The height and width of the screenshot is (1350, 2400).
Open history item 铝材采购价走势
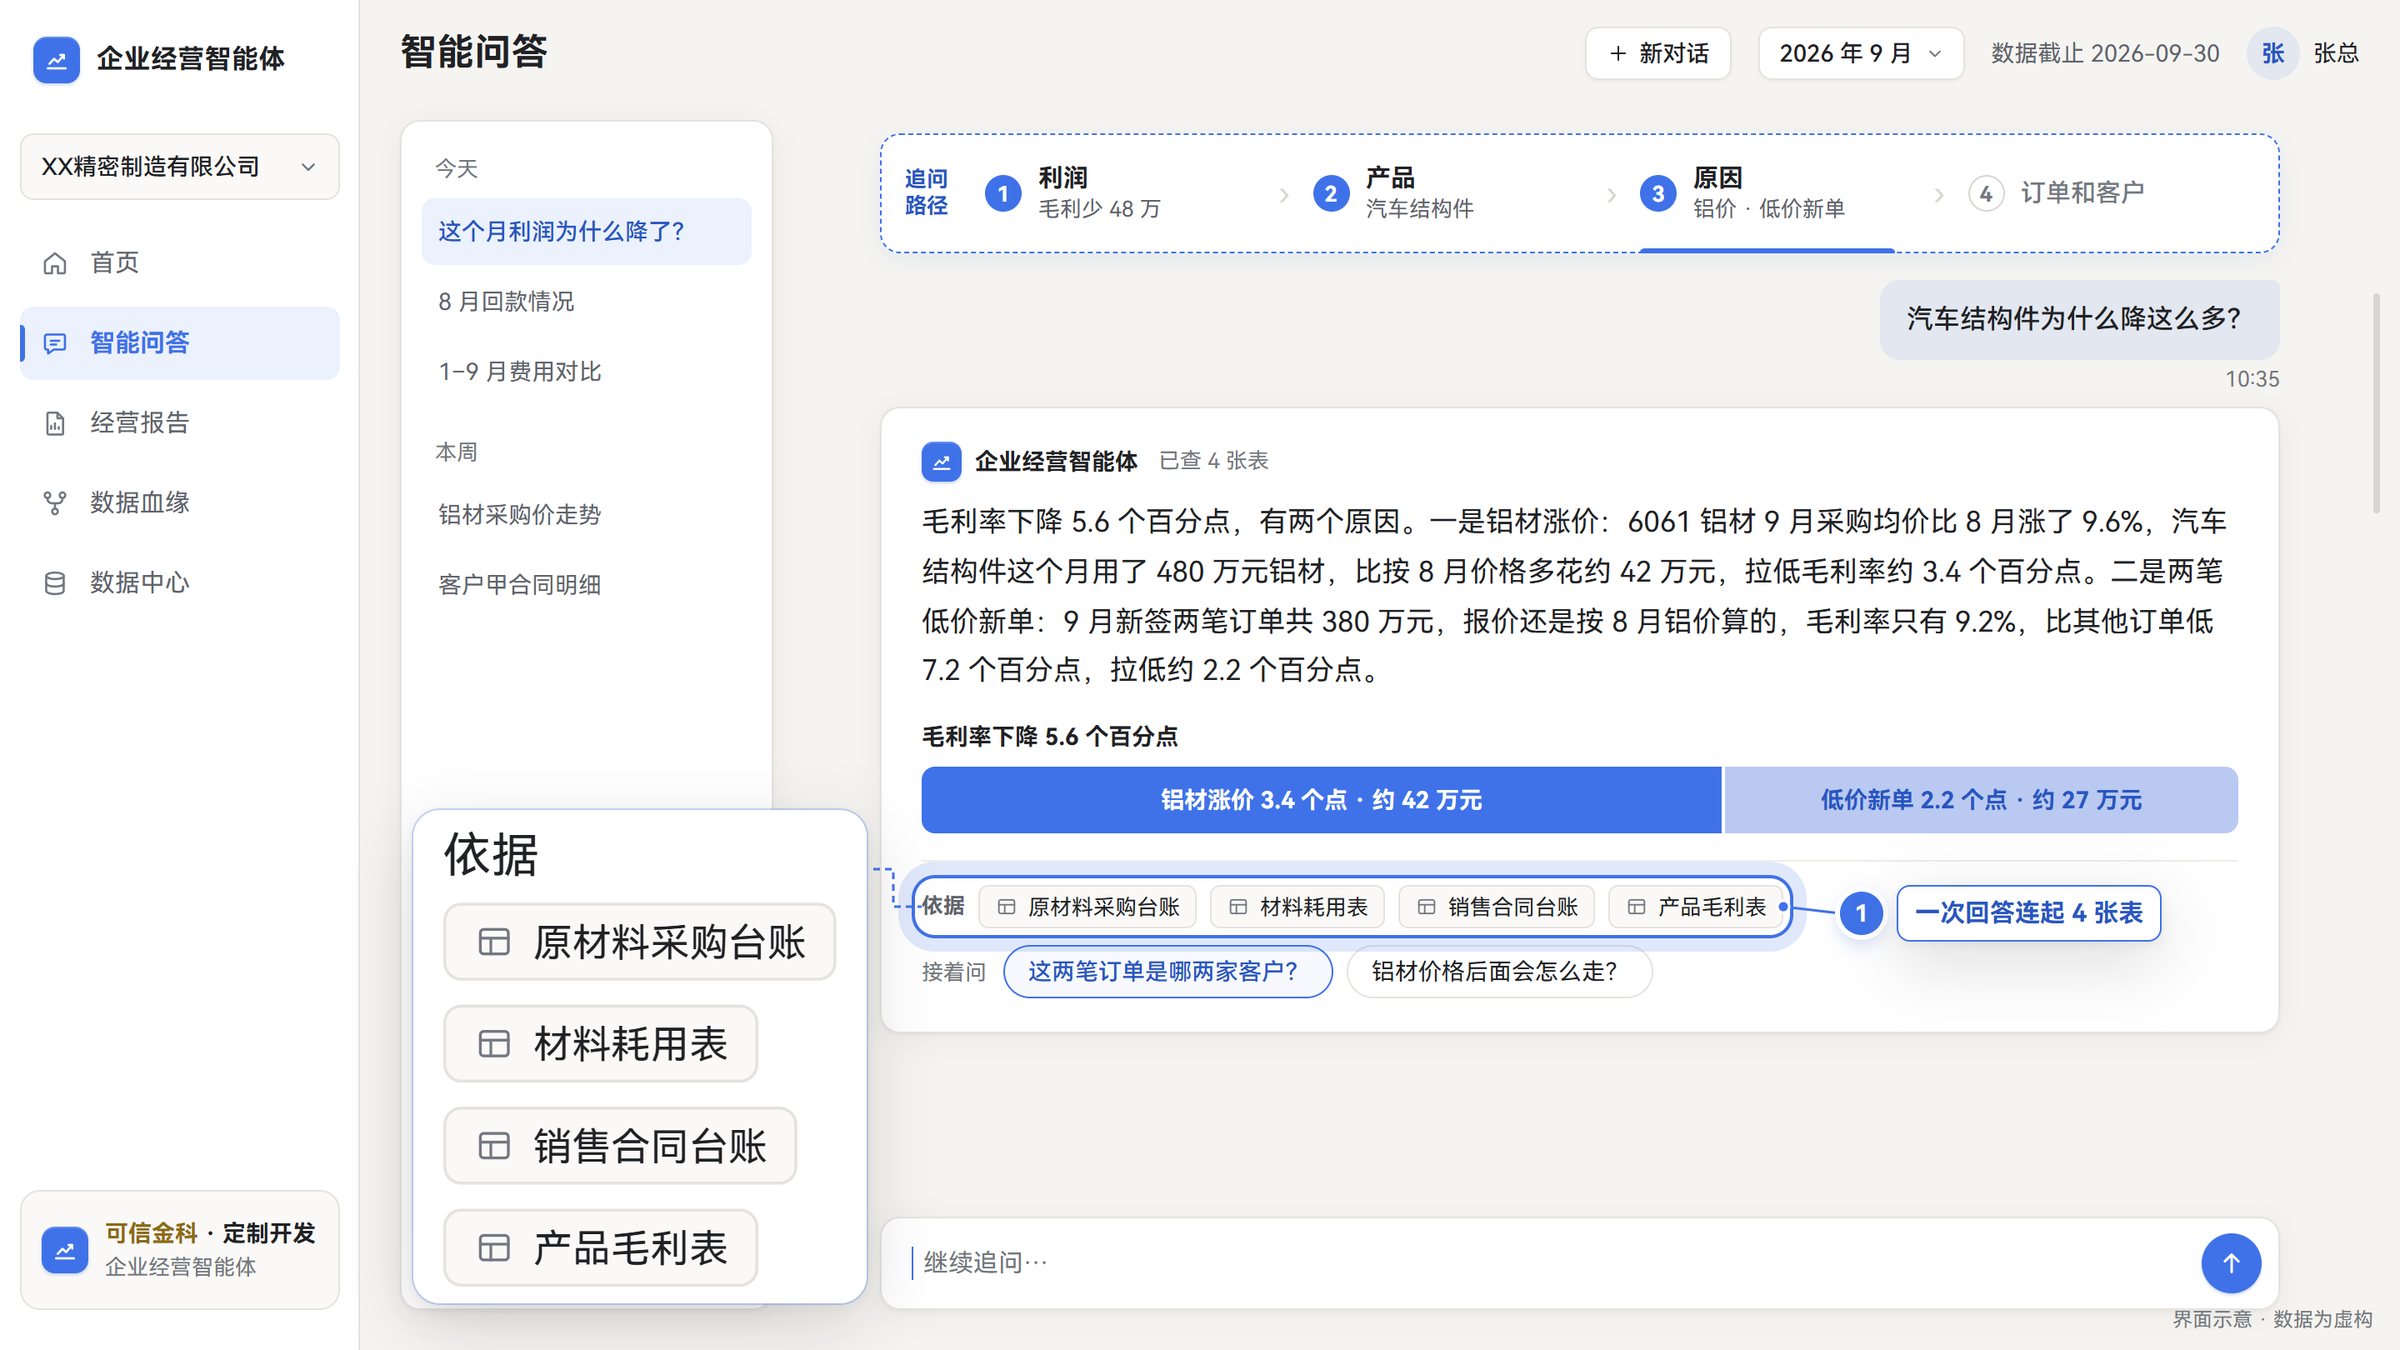(x=586, y=515)
